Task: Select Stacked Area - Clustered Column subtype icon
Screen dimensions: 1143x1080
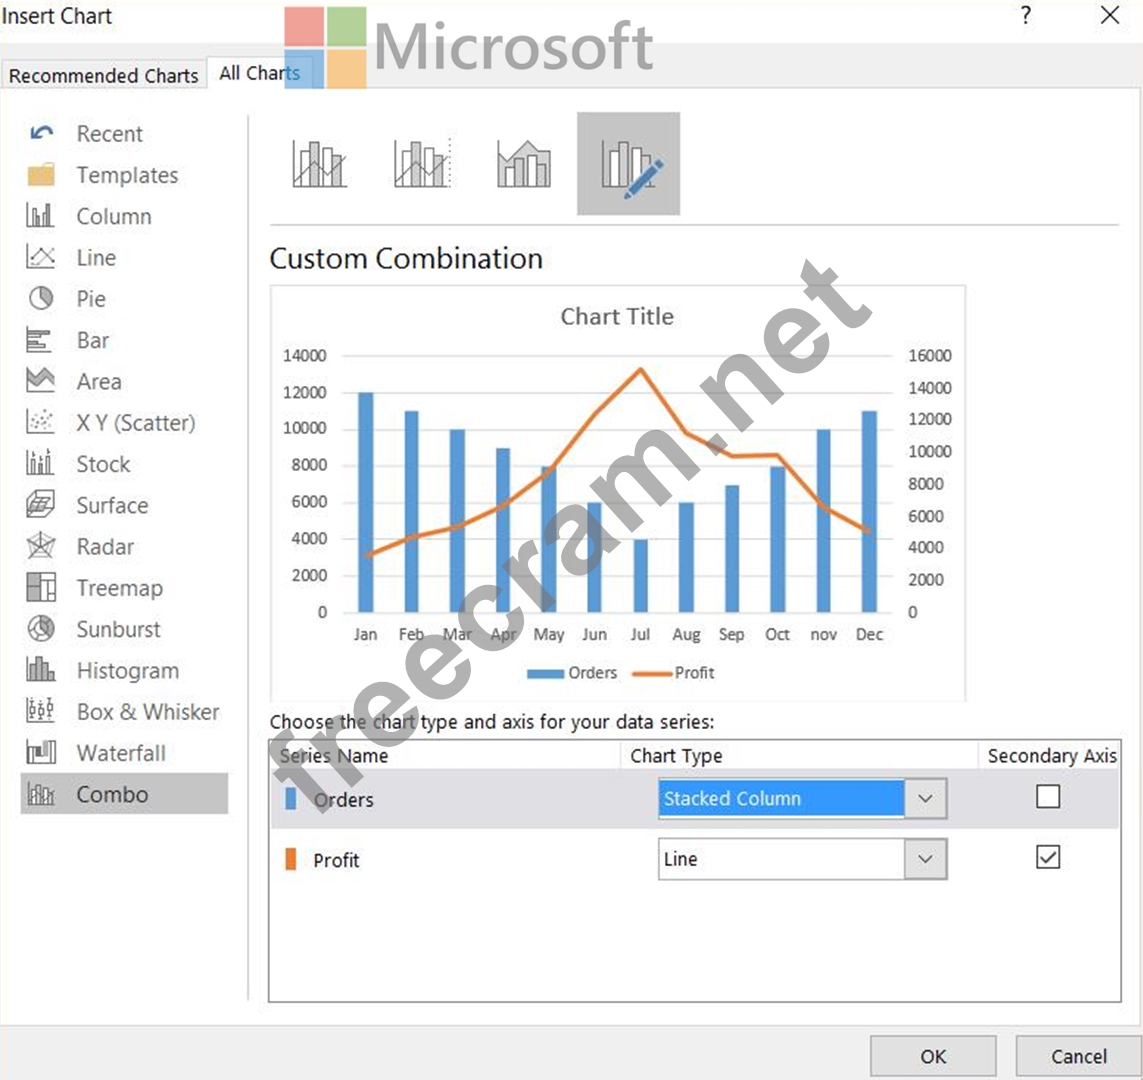Action: (x=524, y=163)
